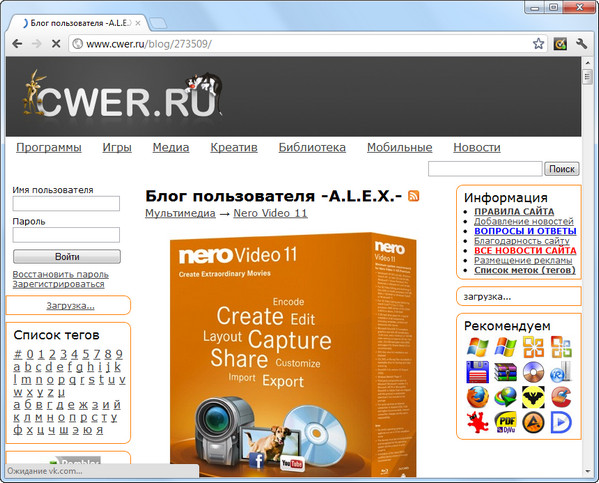Click the letter ю tag link
Image resolution: width=599 pixels, height=483 pixels.
click(x=87, y=430)
